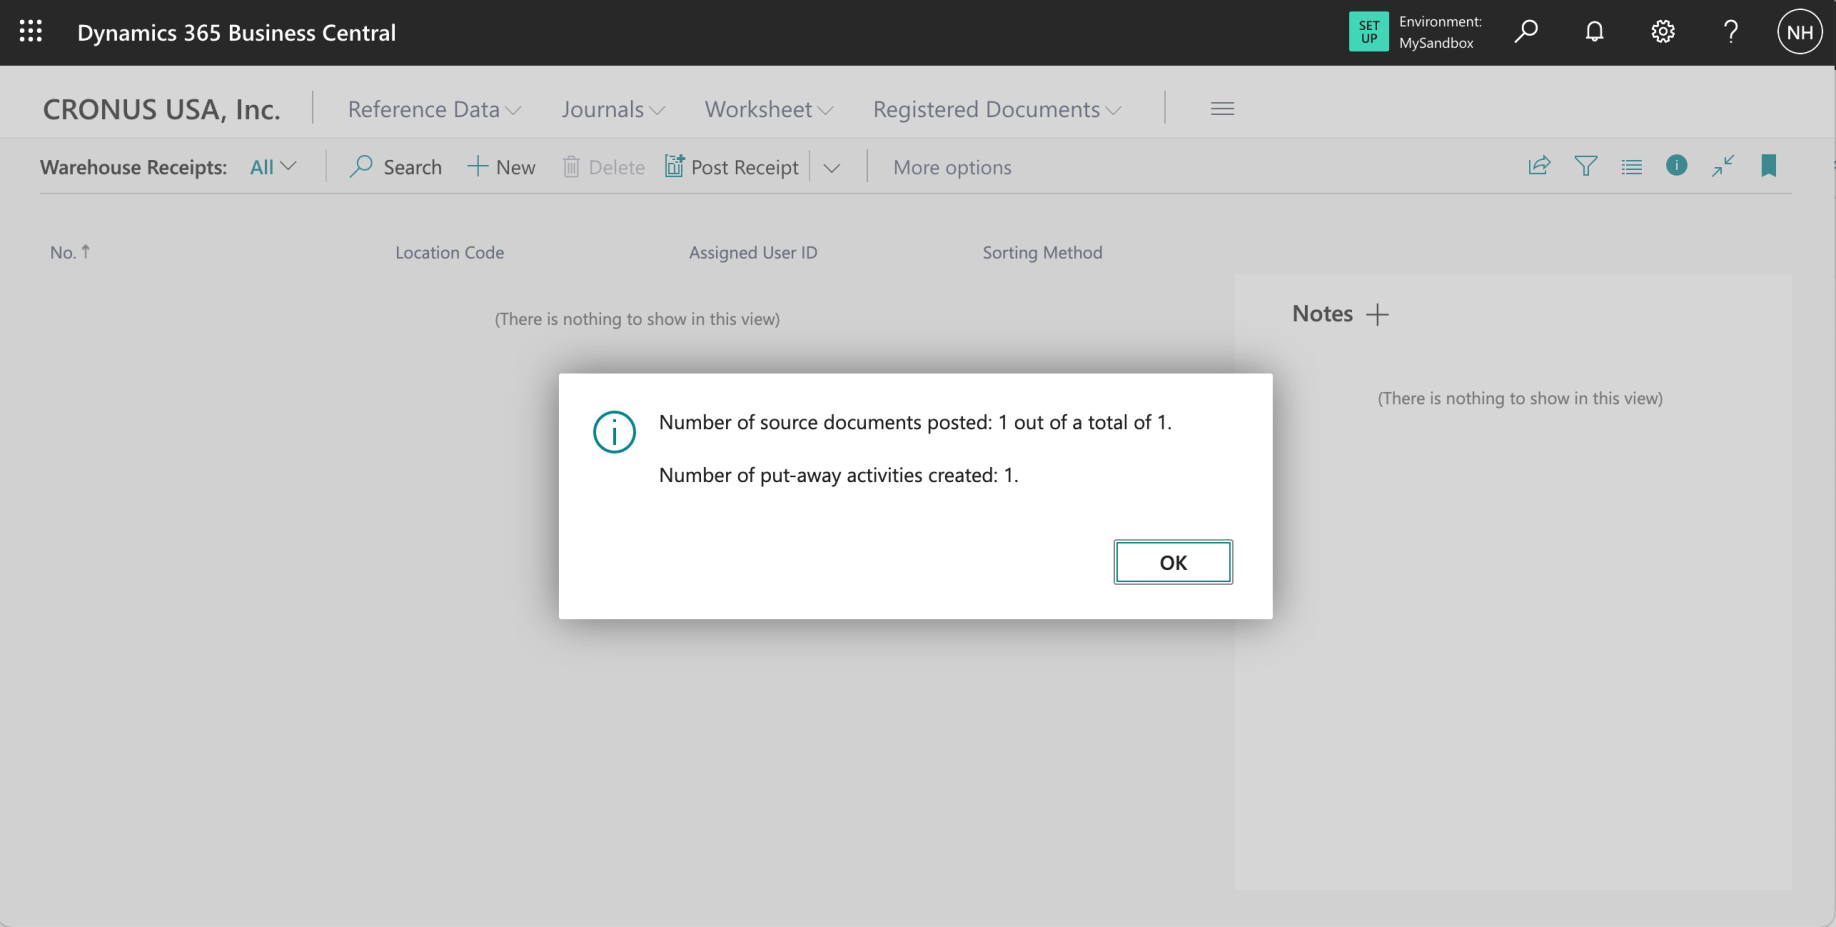Open the app launcher waffle menu

31,32
